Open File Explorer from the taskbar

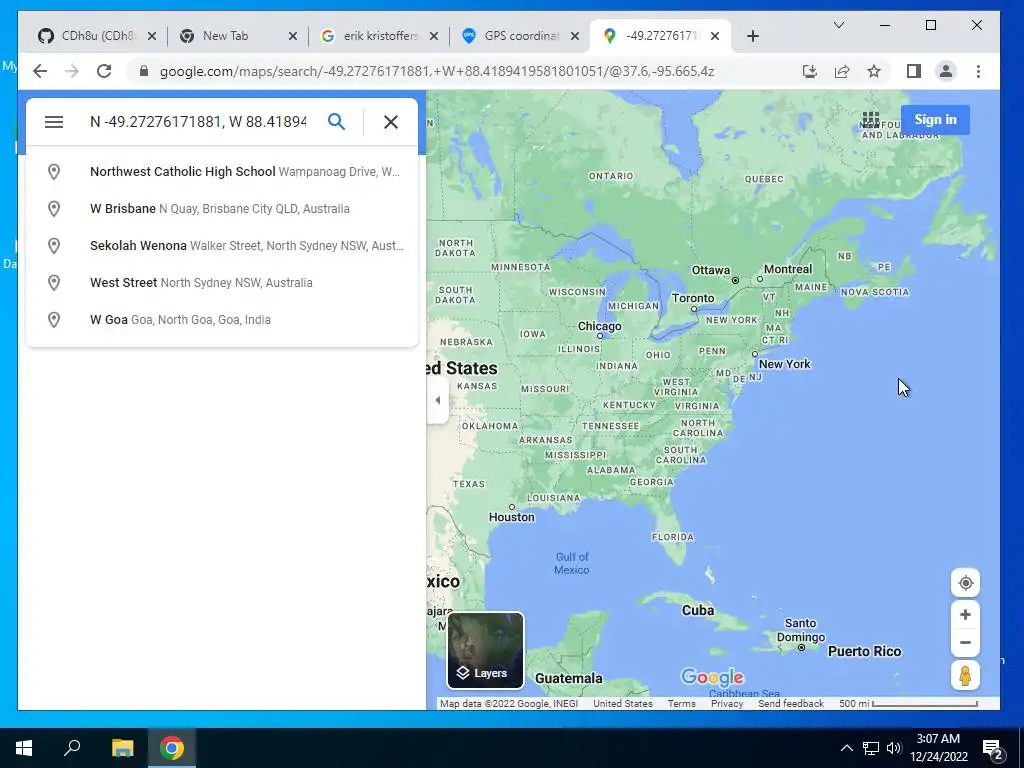(x=122, y=748)
